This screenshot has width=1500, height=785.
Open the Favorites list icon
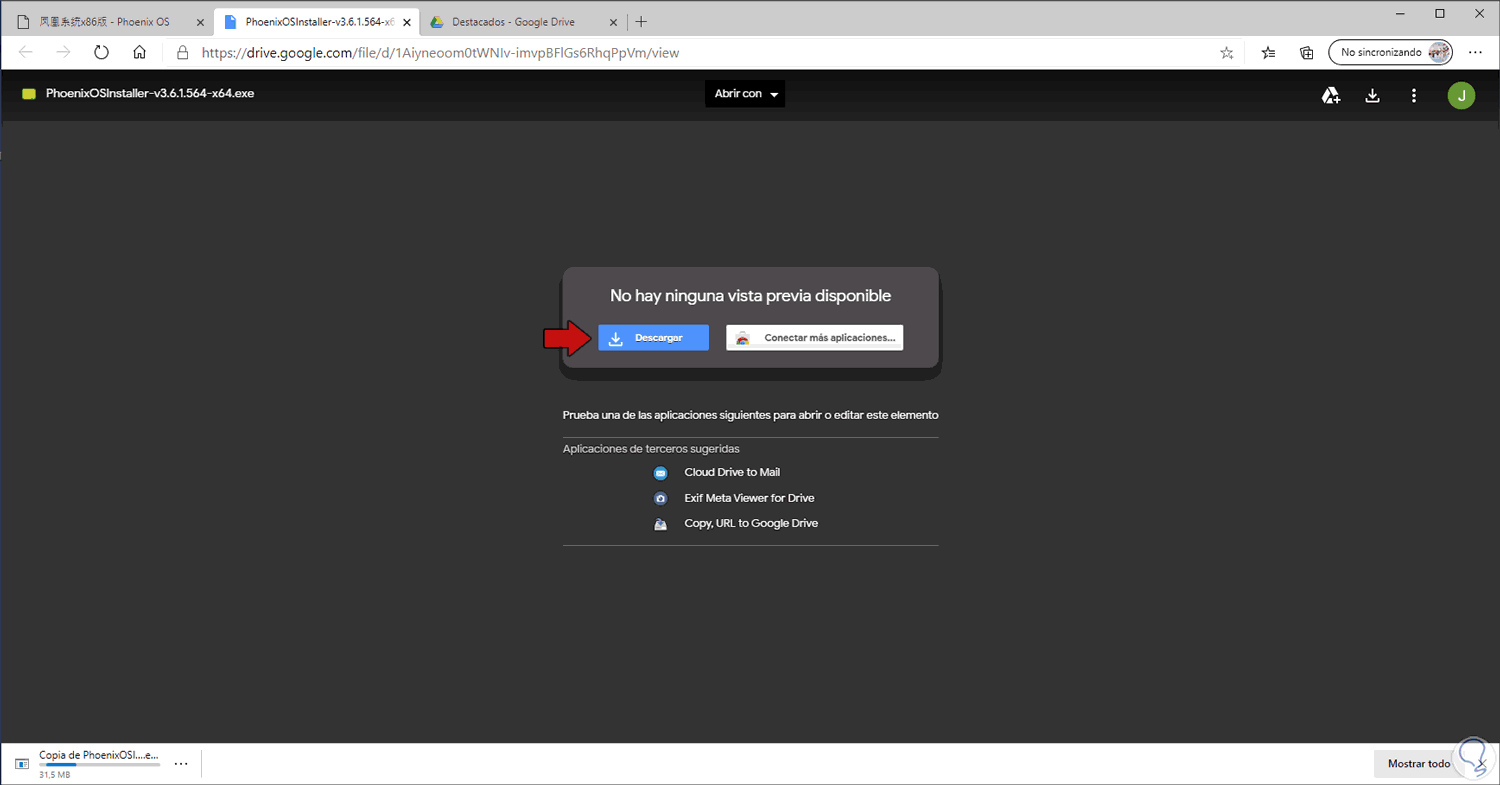pyautogui.click(x=1269, y=53)
